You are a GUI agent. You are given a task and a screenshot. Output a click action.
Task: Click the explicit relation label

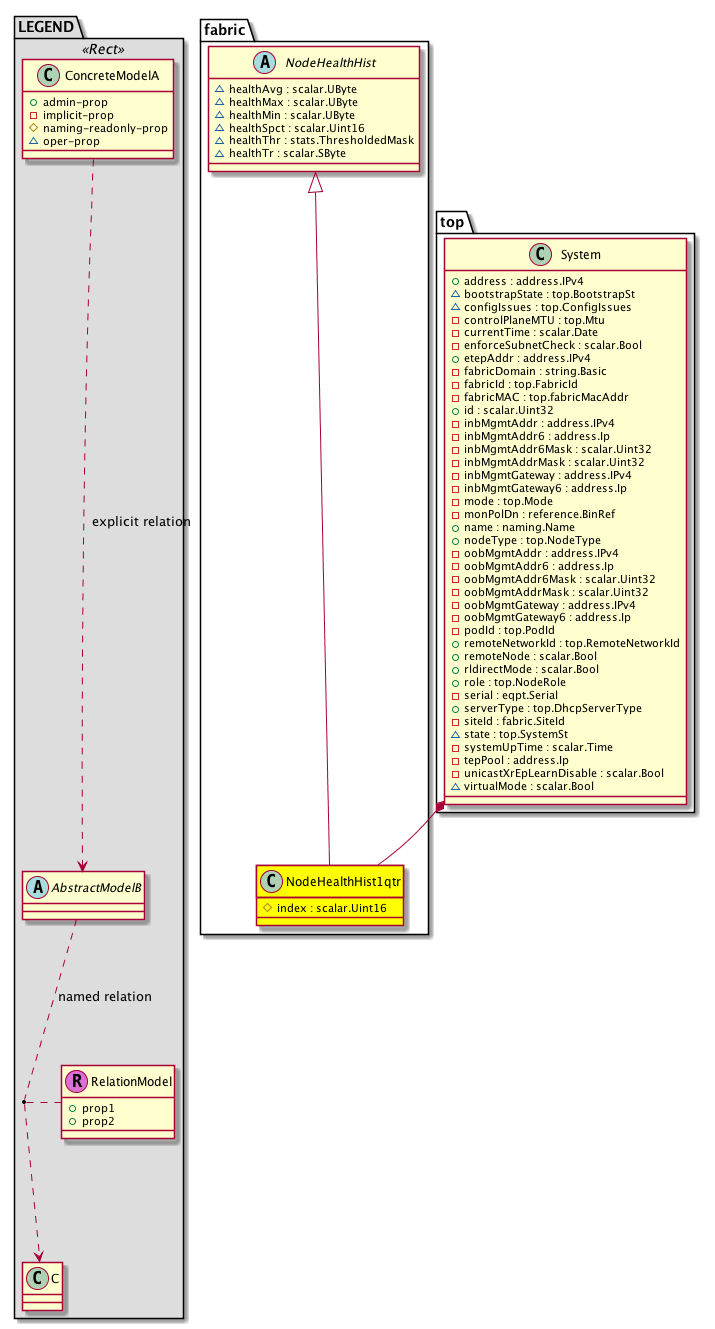pos(140,522)
